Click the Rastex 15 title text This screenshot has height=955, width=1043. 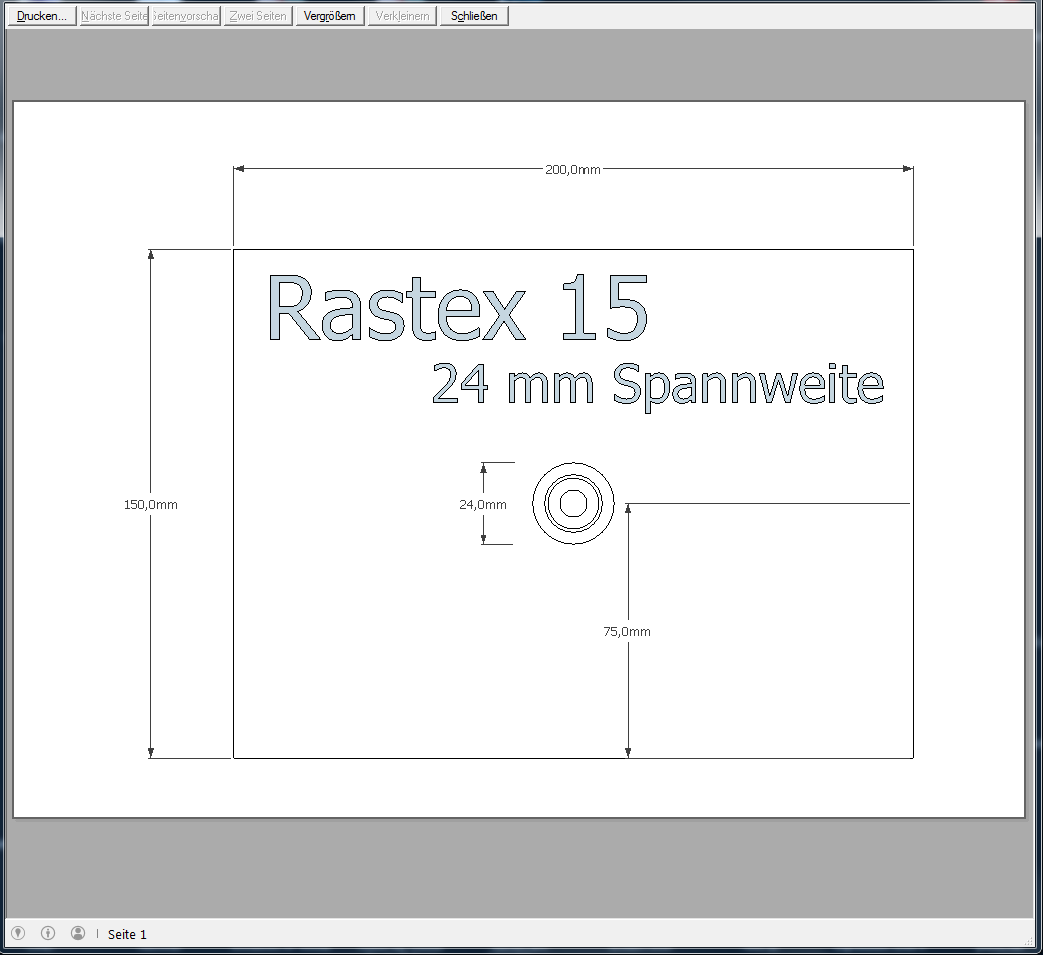click(459, 309)
